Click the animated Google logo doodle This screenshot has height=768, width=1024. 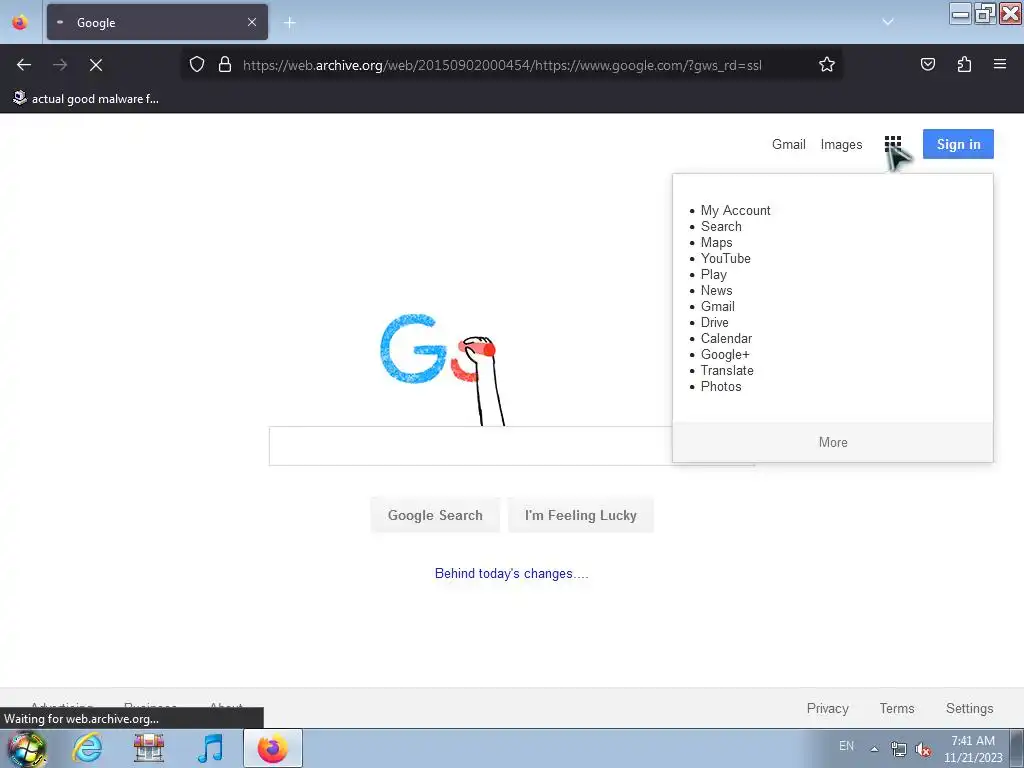tap(443, 368)
